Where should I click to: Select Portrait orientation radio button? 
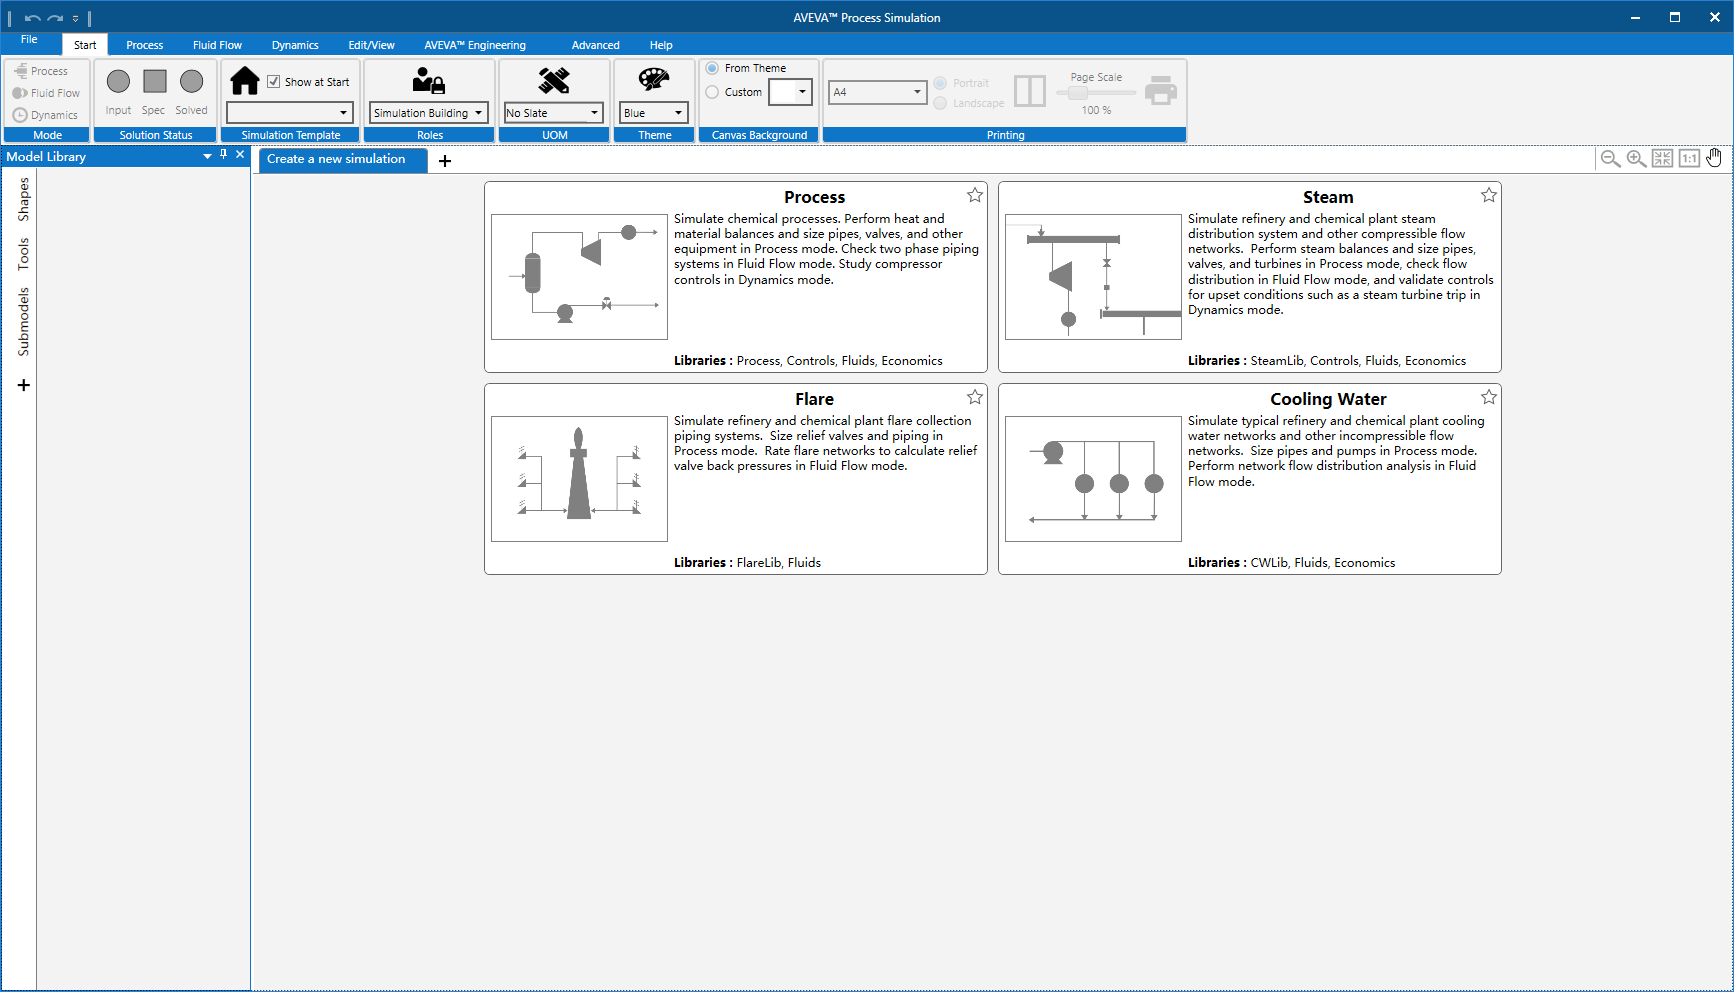tap(940, 83)
